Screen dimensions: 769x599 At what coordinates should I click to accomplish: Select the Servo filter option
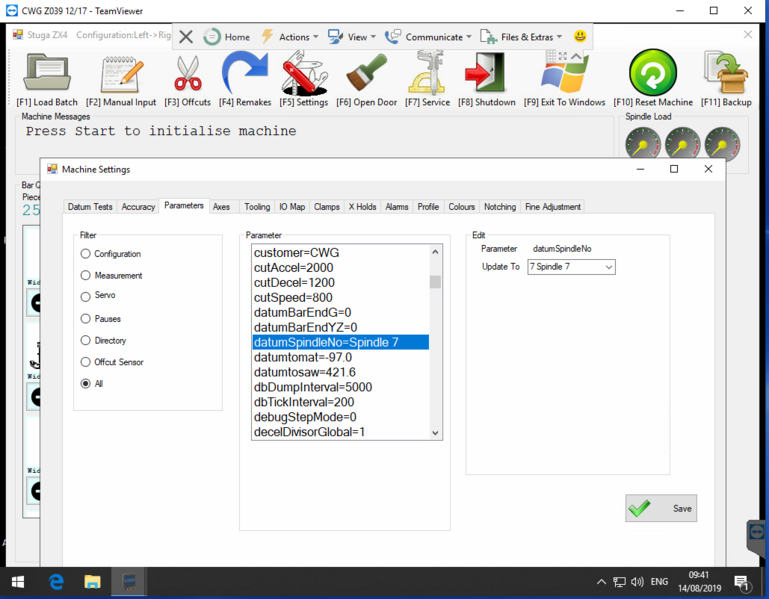[x=86, y=296]
